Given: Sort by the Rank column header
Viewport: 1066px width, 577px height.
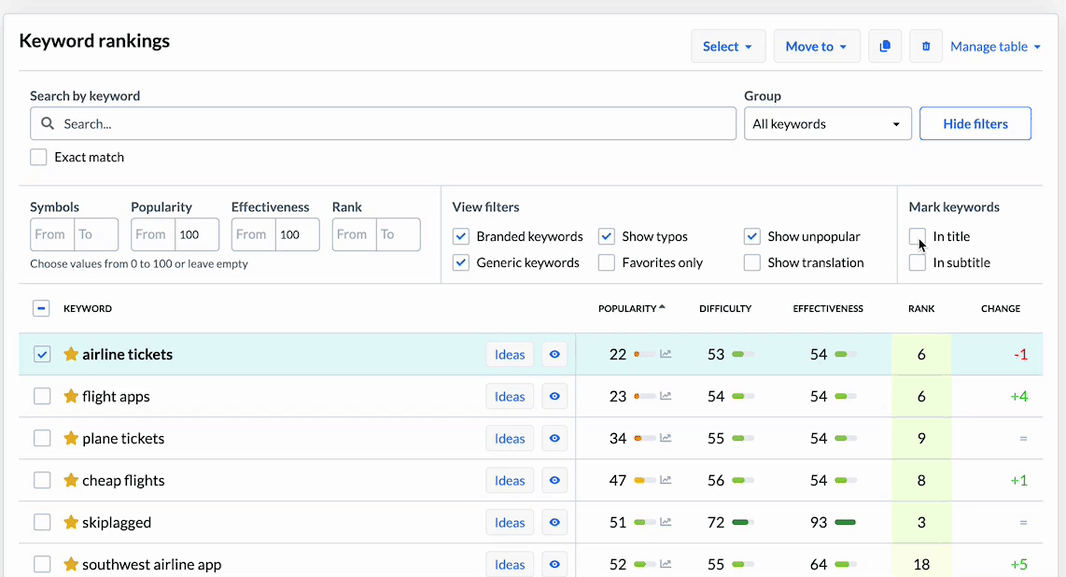Looking at the screenshot, I should coord(921,309).
